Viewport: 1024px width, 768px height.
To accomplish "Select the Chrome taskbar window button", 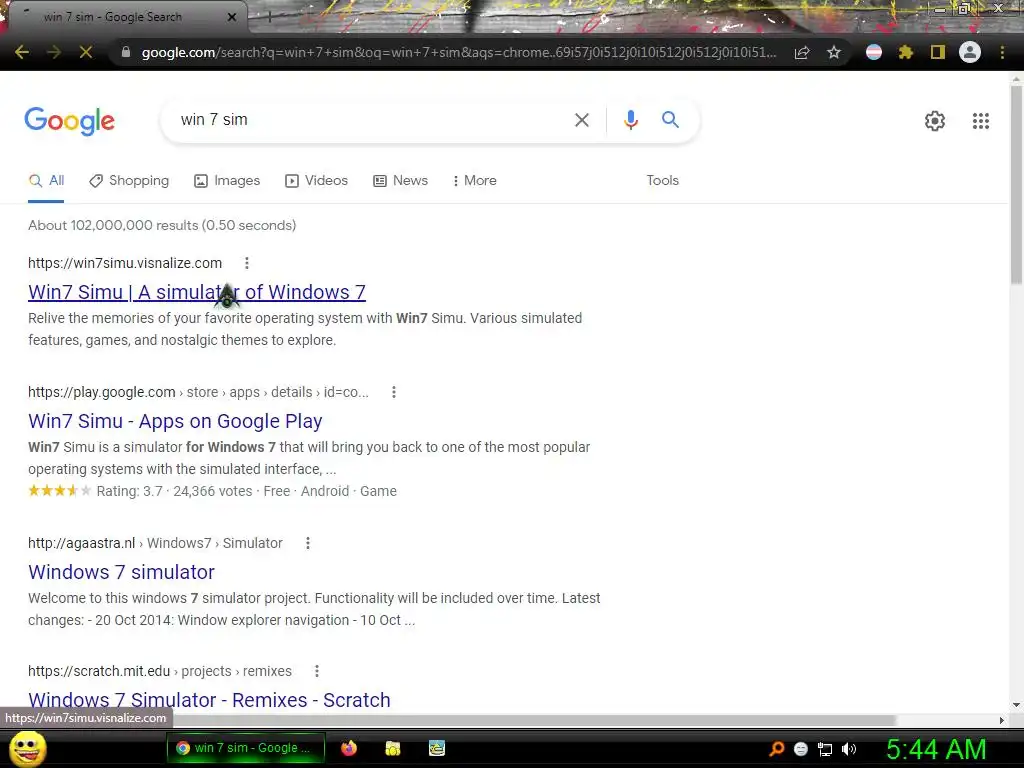I will (246, 748).
